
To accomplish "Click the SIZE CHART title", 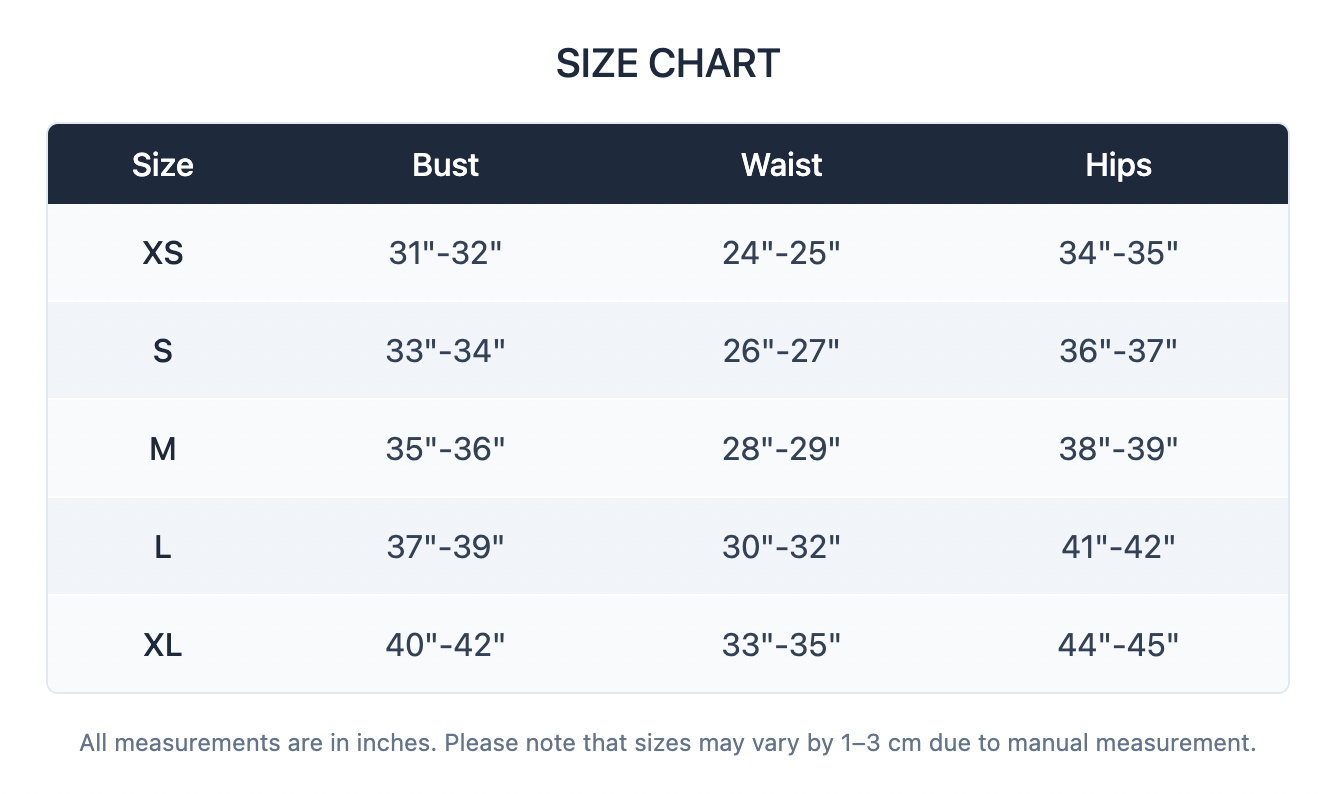I will [x=667, y=64].
